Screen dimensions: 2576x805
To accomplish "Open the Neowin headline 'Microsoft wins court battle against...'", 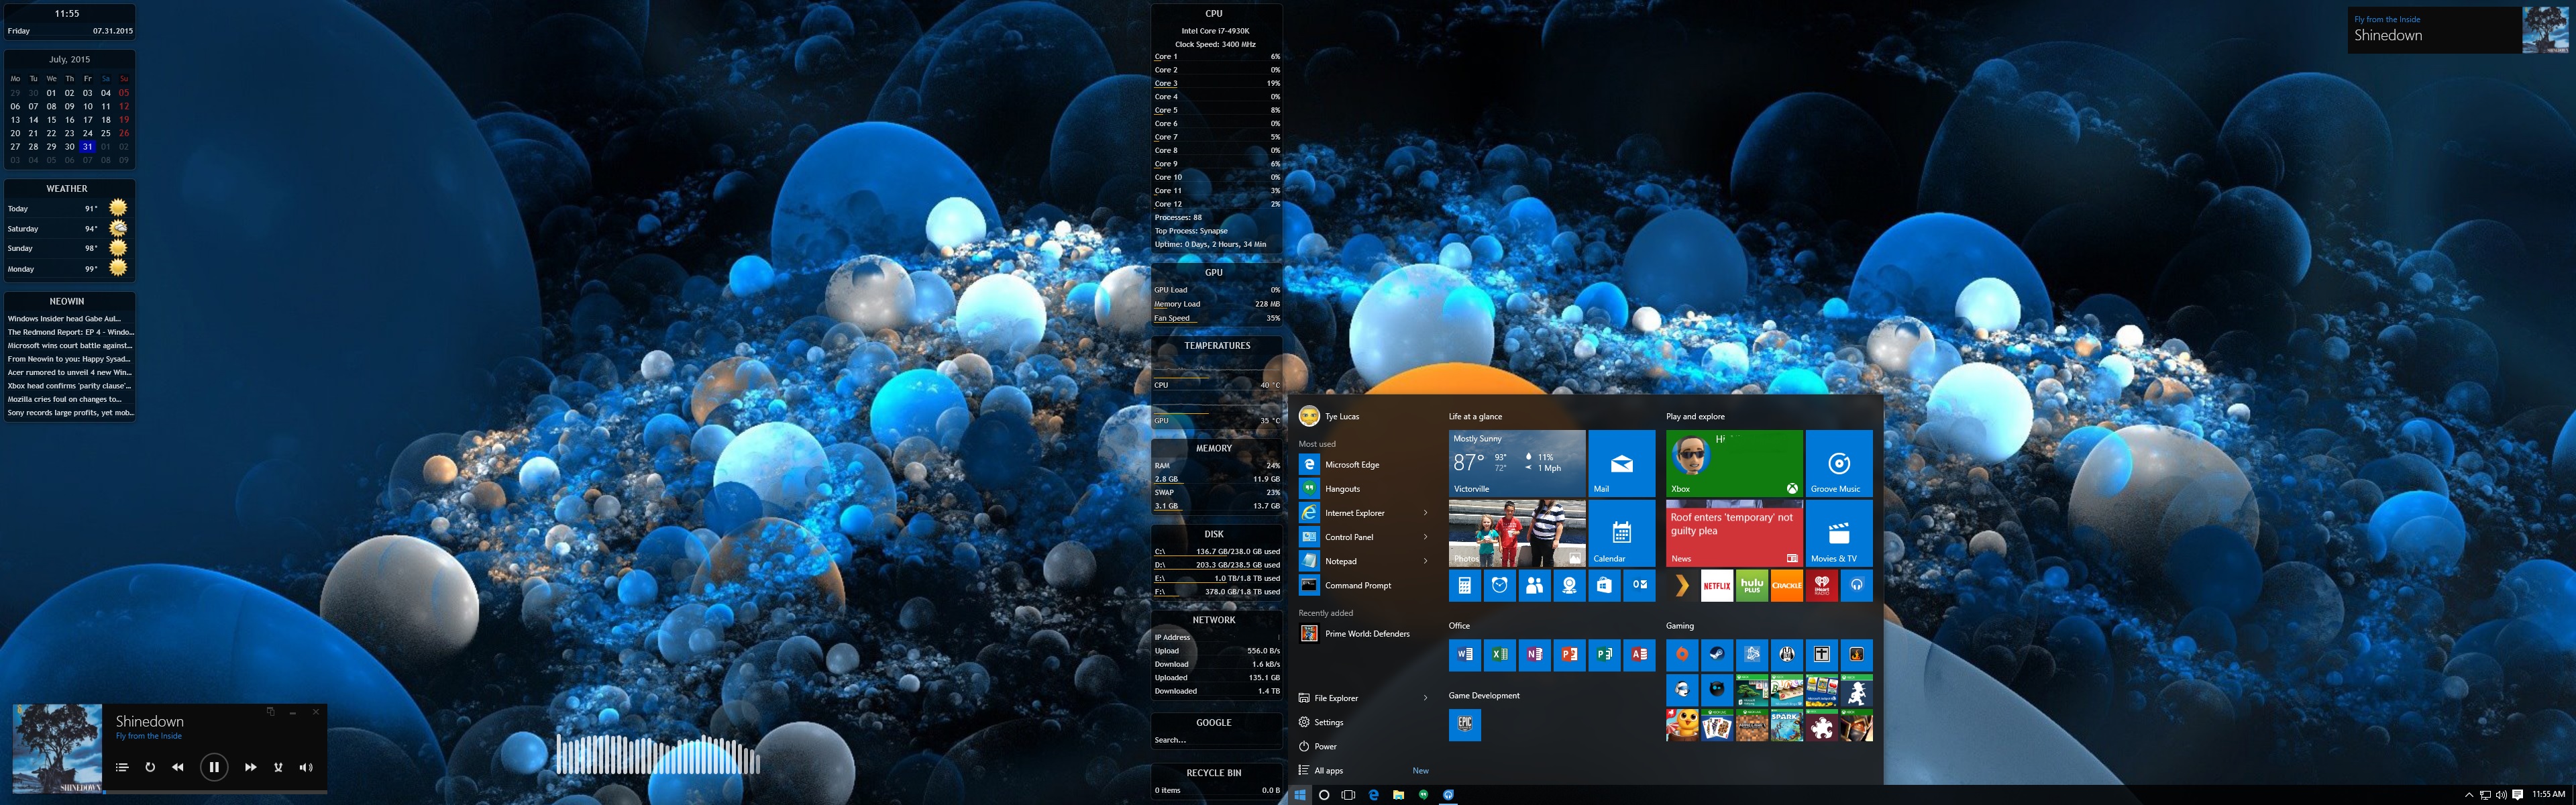I will click(x=69, y=345).
